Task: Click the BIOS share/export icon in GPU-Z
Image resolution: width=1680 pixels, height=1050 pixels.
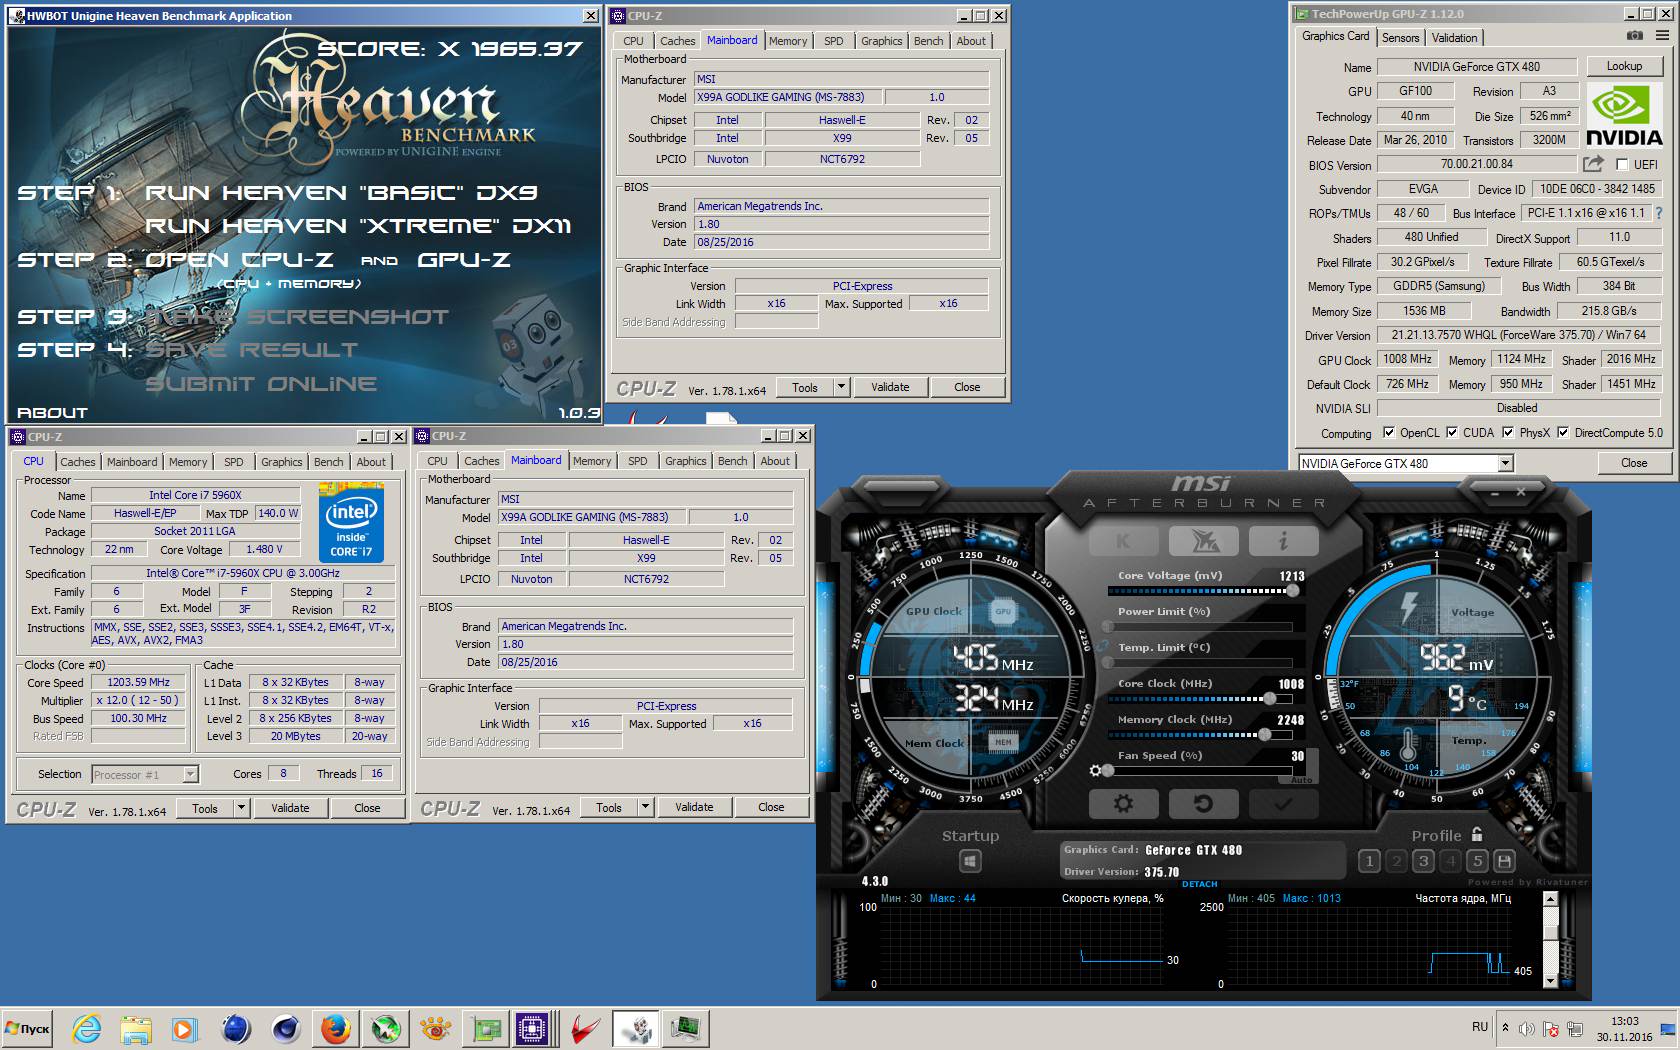Action: 1593,164
